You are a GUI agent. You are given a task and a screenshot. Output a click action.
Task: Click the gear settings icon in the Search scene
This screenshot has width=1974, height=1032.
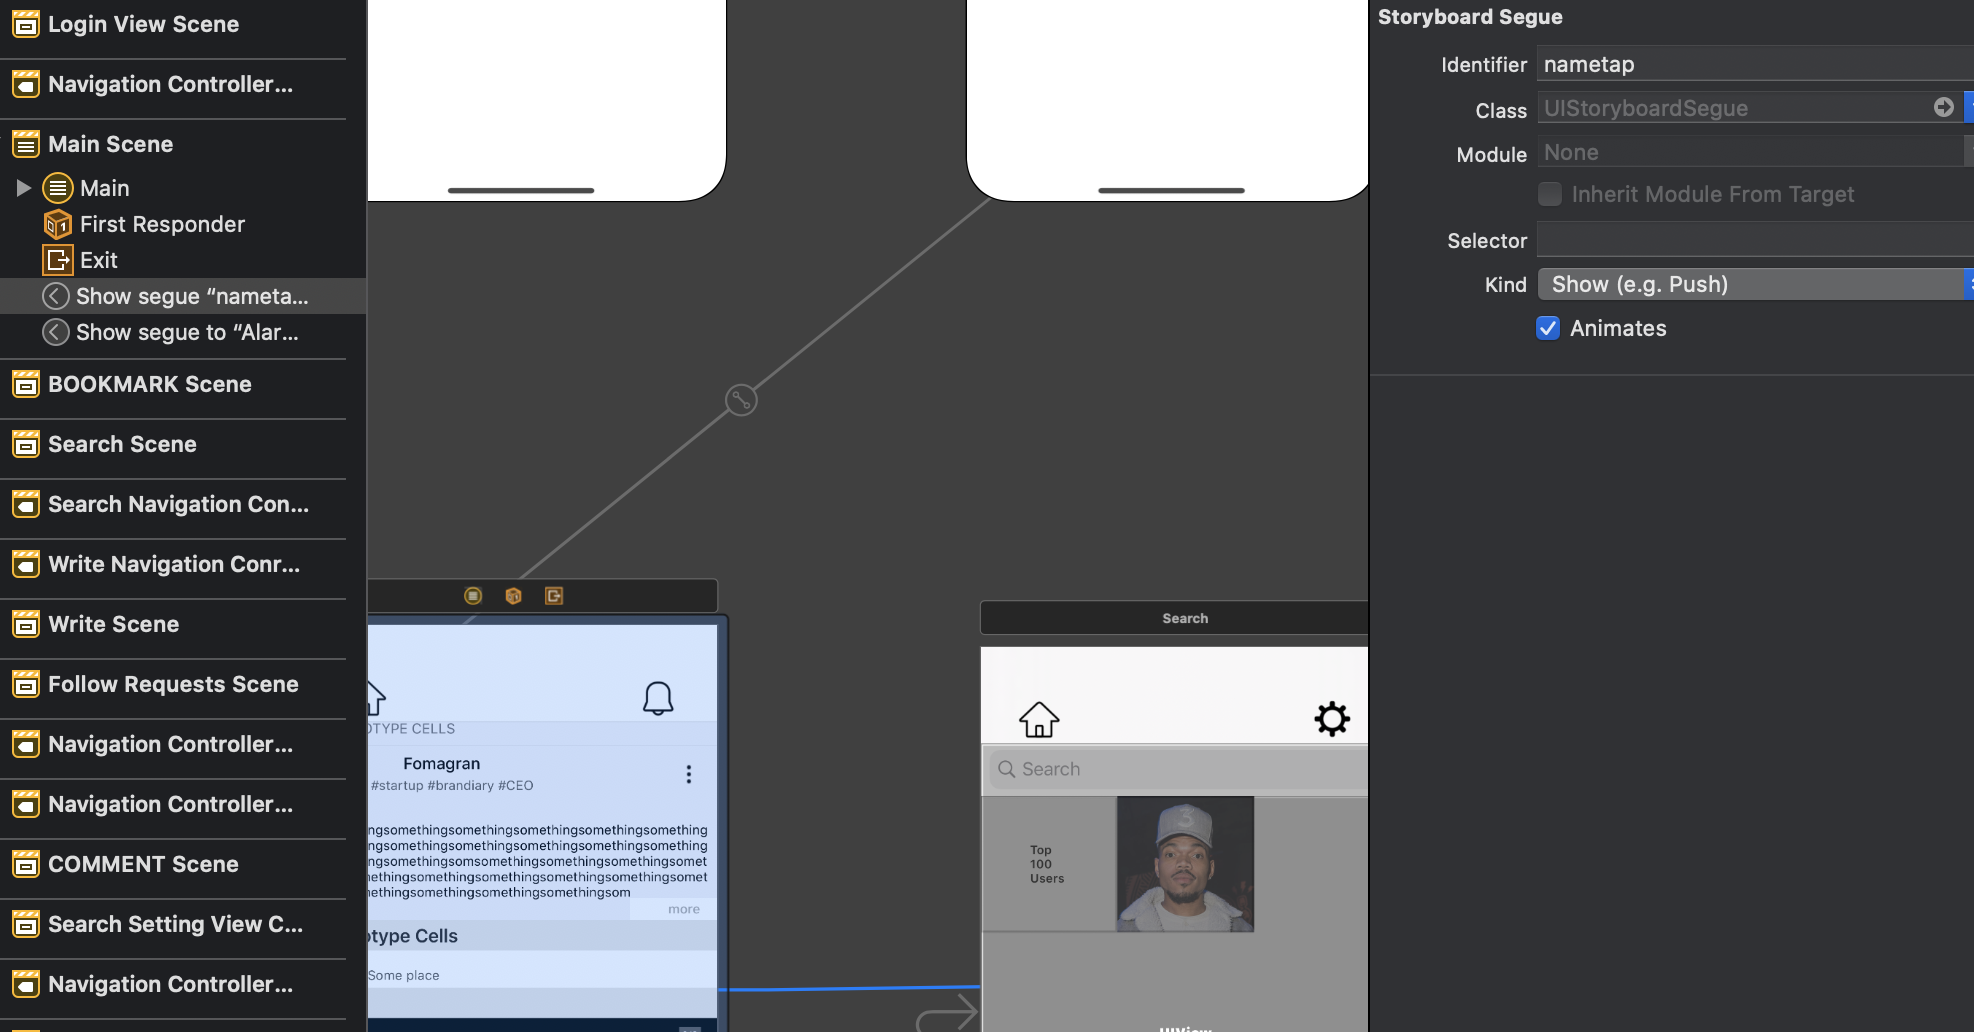(x=1332, y=719)
